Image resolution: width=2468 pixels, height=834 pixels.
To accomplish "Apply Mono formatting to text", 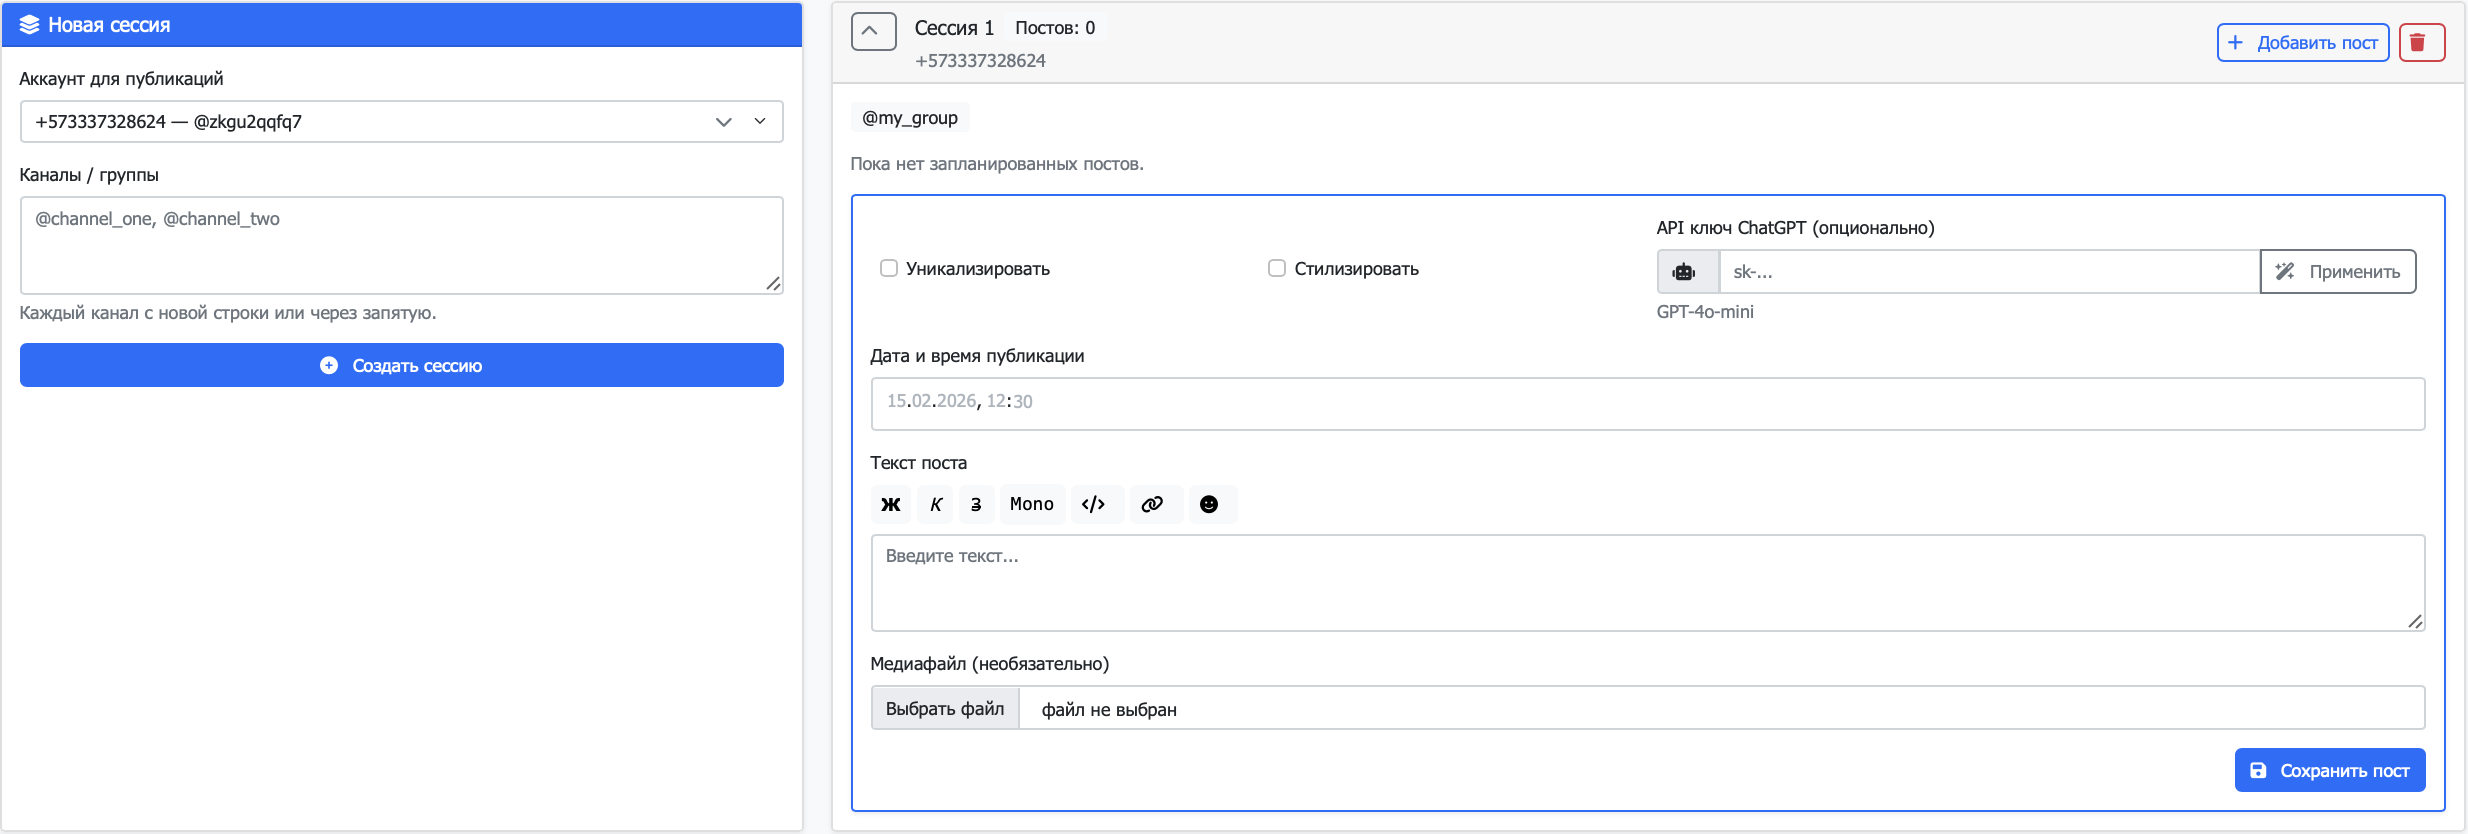I will click(x=1032, y=504).
